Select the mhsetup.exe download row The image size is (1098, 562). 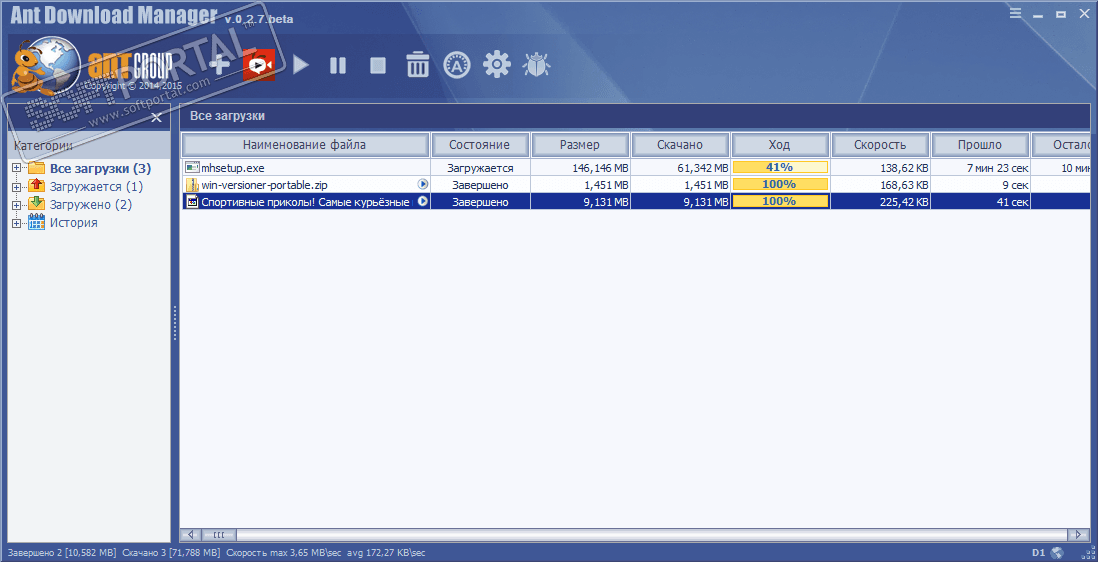635,168
